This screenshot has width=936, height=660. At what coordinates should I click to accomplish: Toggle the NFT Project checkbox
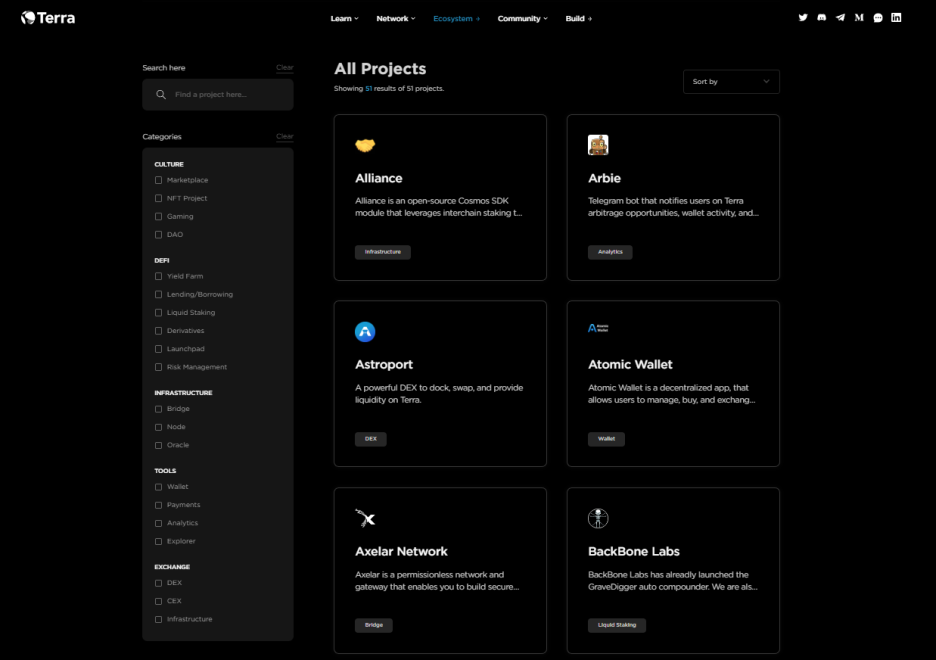pyautogui.click(x=158, y=198)
